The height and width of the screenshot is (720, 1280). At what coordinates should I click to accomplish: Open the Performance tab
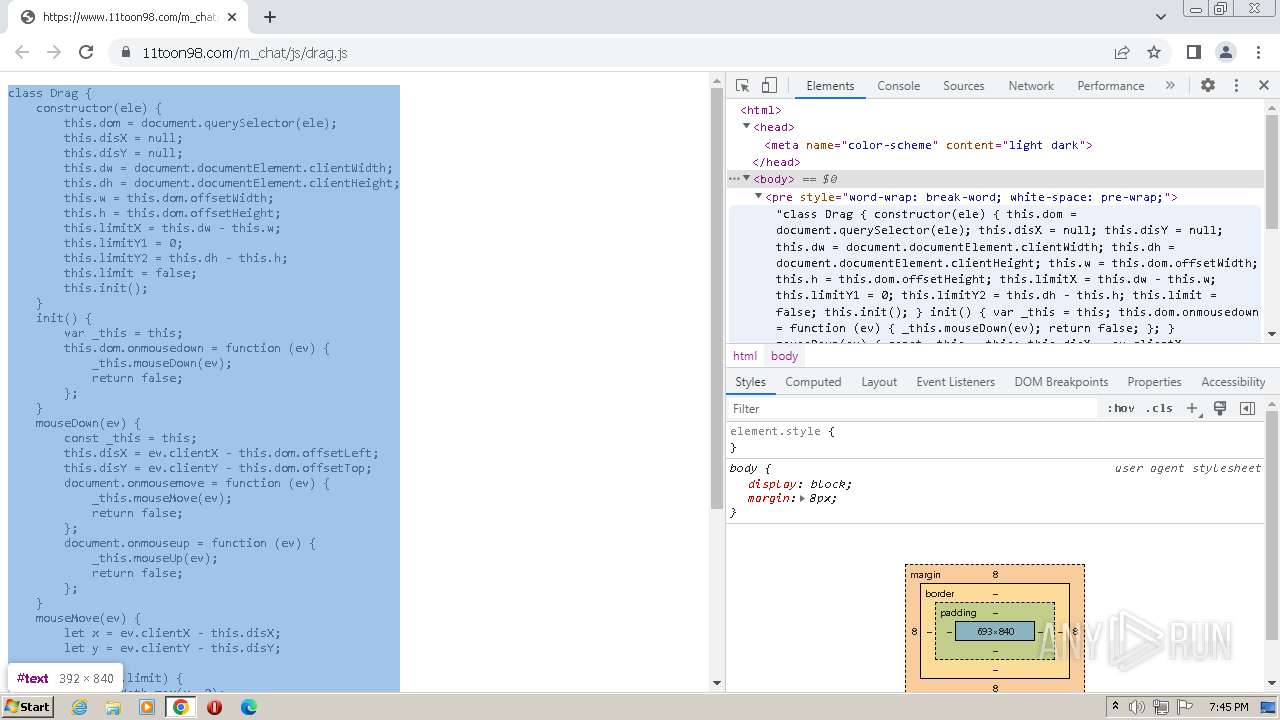1111,86
